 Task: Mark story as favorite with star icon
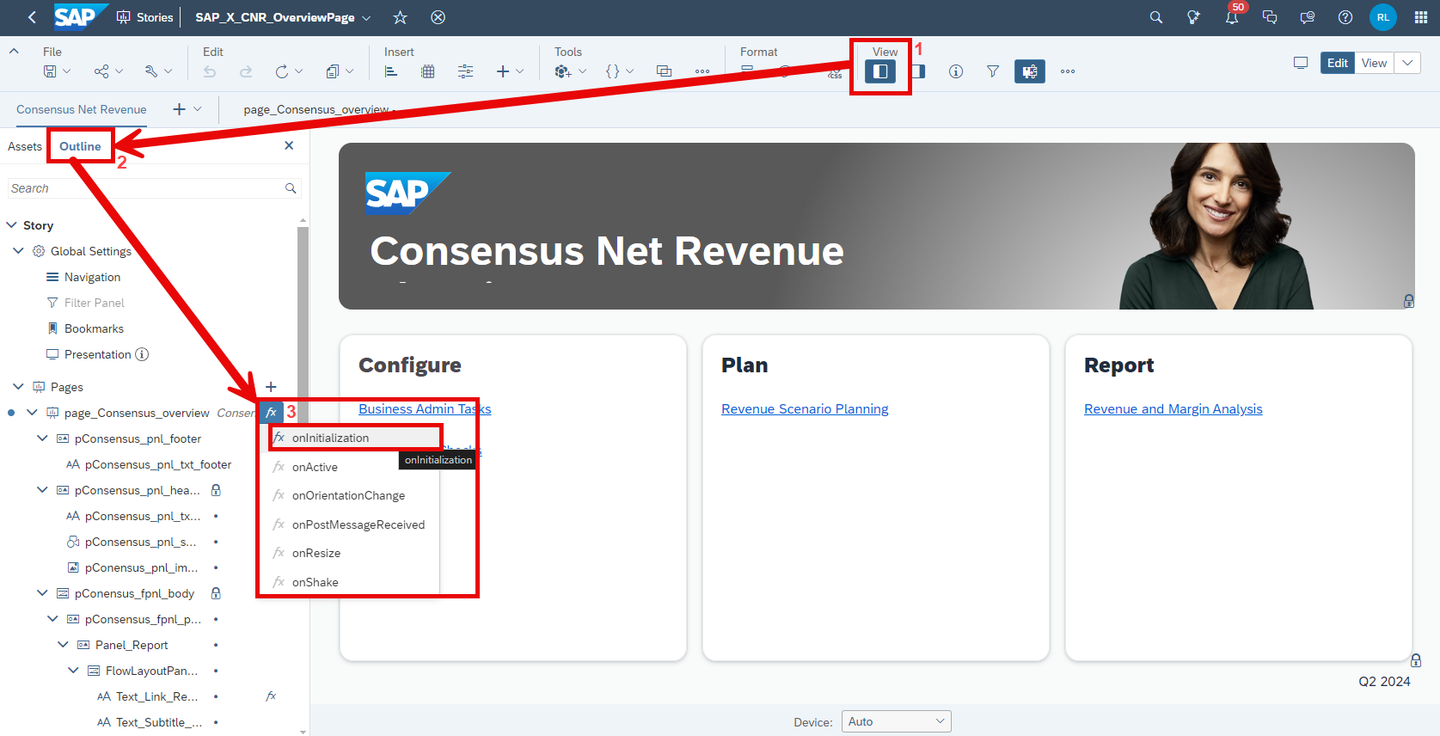(x=400, y=17)
